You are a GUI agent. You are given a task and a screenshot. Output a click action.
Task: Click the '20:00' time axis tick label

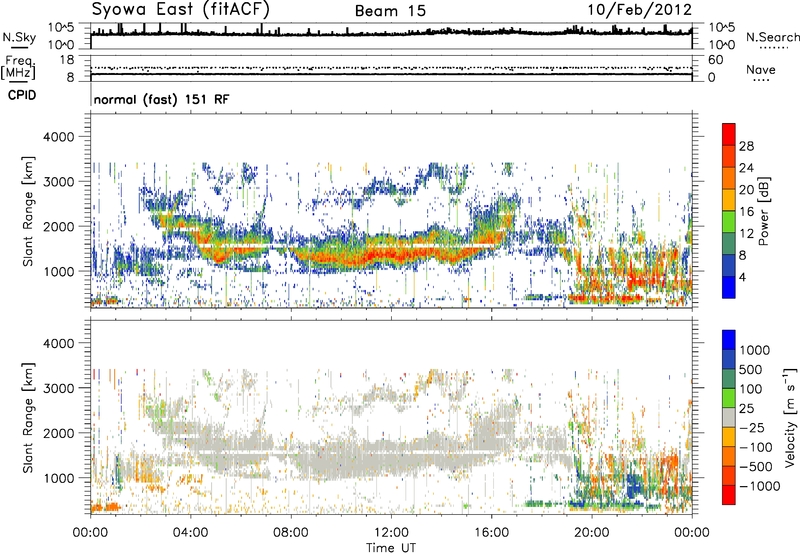(591, 533)
